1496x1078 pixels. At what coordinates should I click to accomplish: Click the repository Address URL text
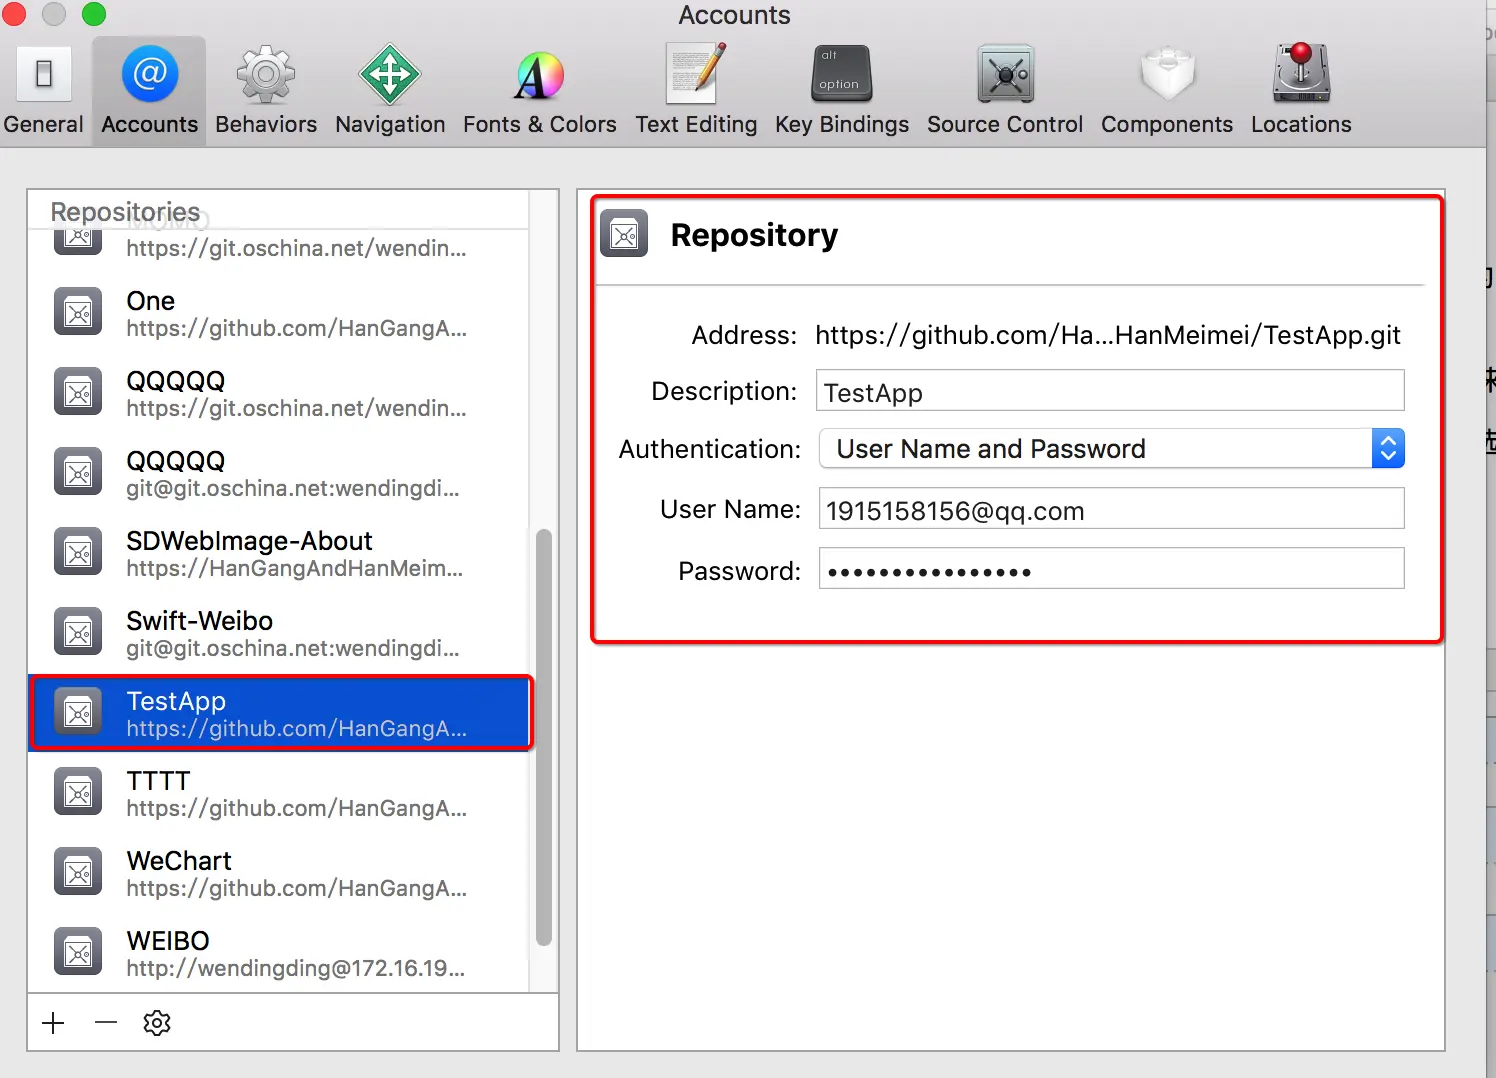[1108, 335]
